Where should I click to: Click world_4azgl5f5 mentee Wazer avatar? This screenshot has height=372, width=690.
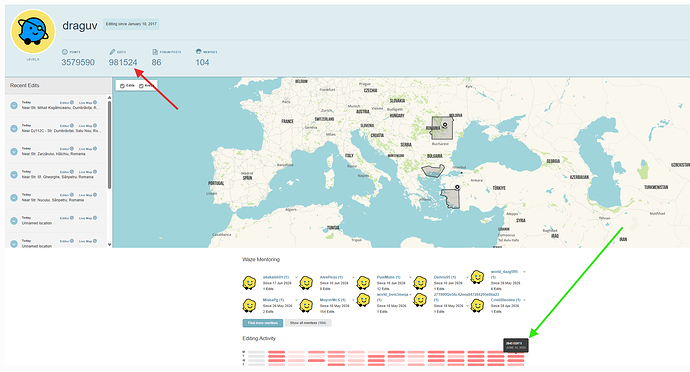(477, 277)
